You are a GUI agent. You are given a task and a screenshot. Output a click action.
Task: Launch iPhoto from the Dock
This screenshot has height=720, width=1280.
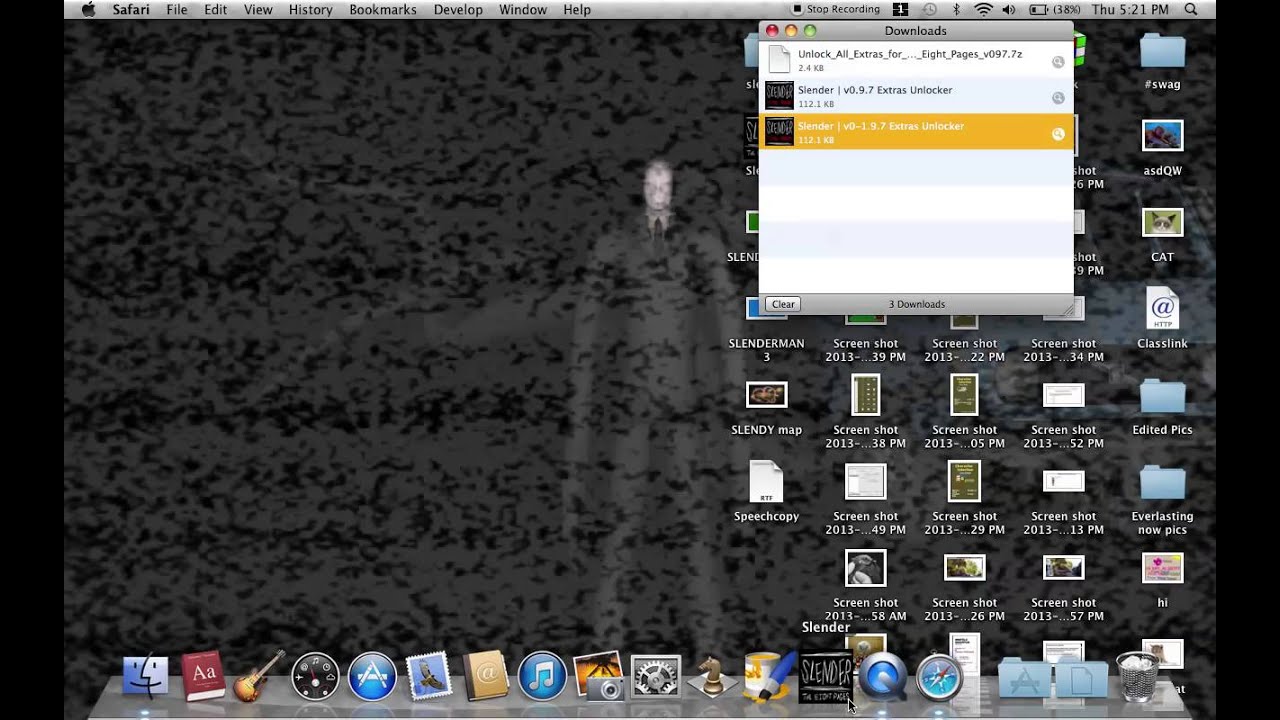tap(599, 677)
